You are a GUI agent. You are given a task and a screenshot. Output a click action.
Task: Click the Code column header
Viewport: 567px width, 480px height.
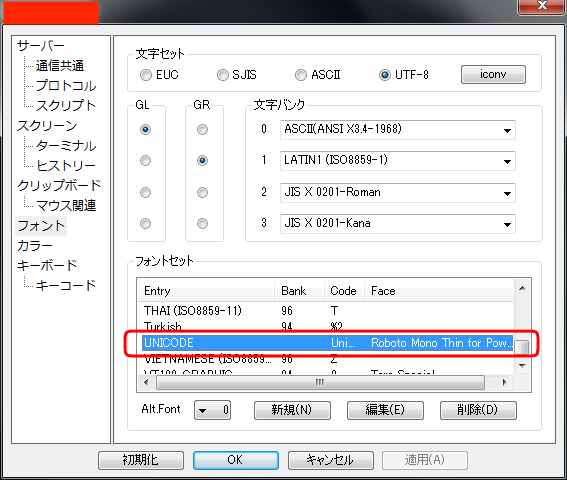point(344,291)
